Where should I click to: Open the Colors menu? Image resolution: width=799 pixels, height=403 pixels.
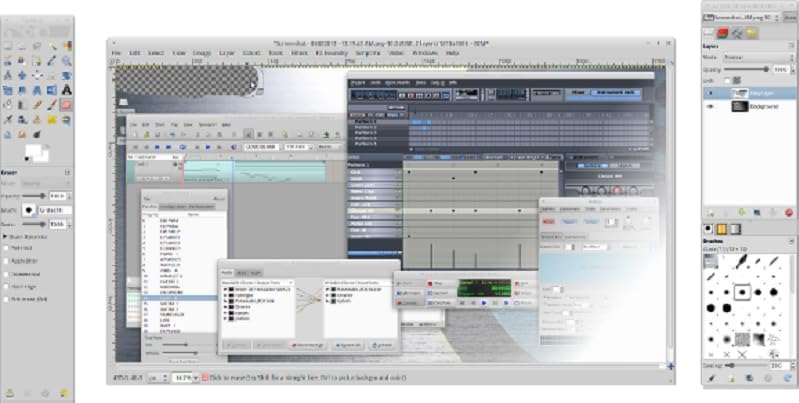pyautogui.click(x=251, y=53)
